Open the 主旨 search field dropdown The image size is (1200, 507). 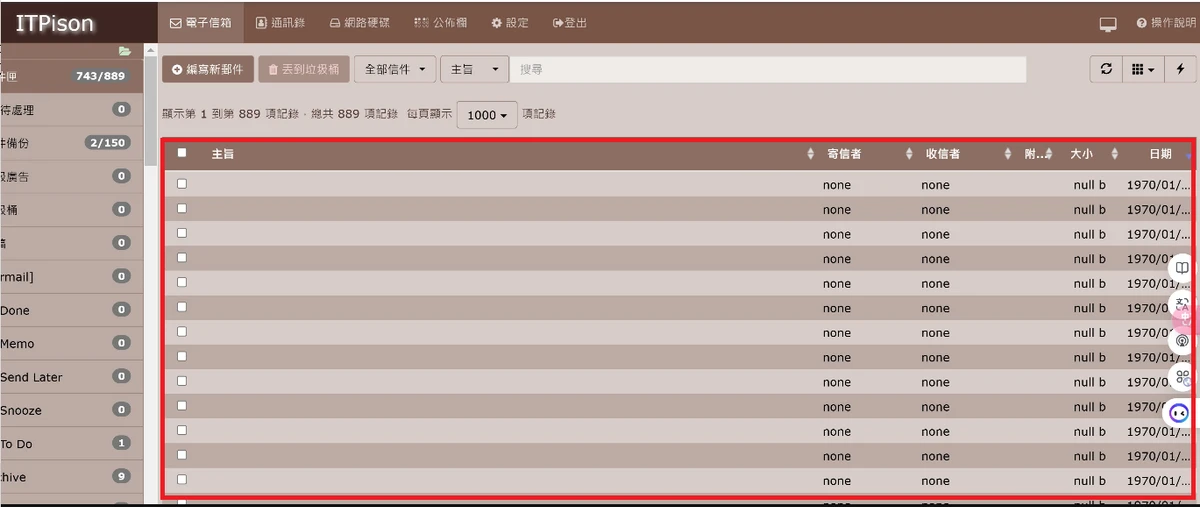pyautogui.click(x=474, y=69)
